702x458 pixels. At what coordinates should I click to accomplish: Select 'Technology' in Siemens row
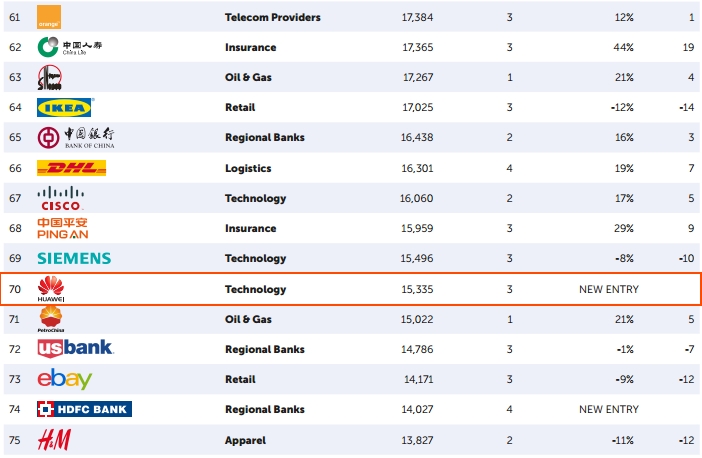click(255, 258)
